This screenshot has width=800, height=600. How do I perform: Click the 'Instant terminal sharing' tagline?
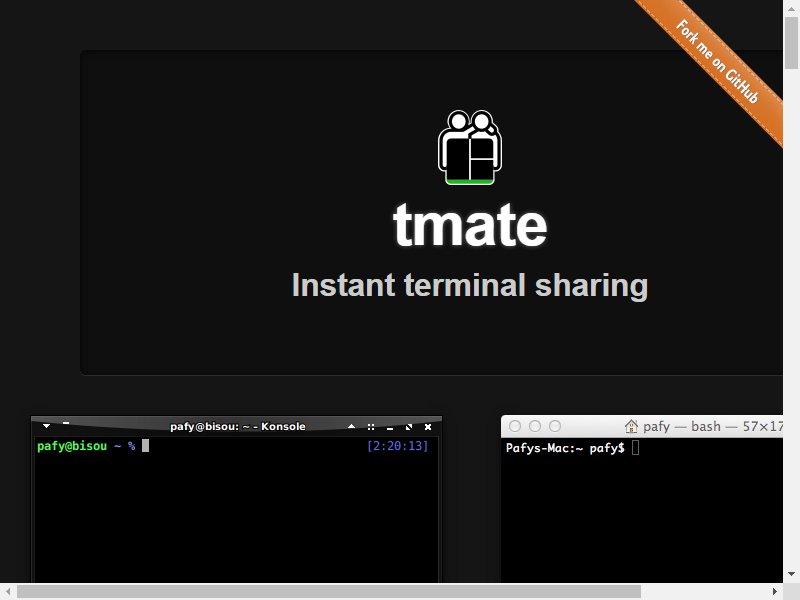[x=470, y=285]
